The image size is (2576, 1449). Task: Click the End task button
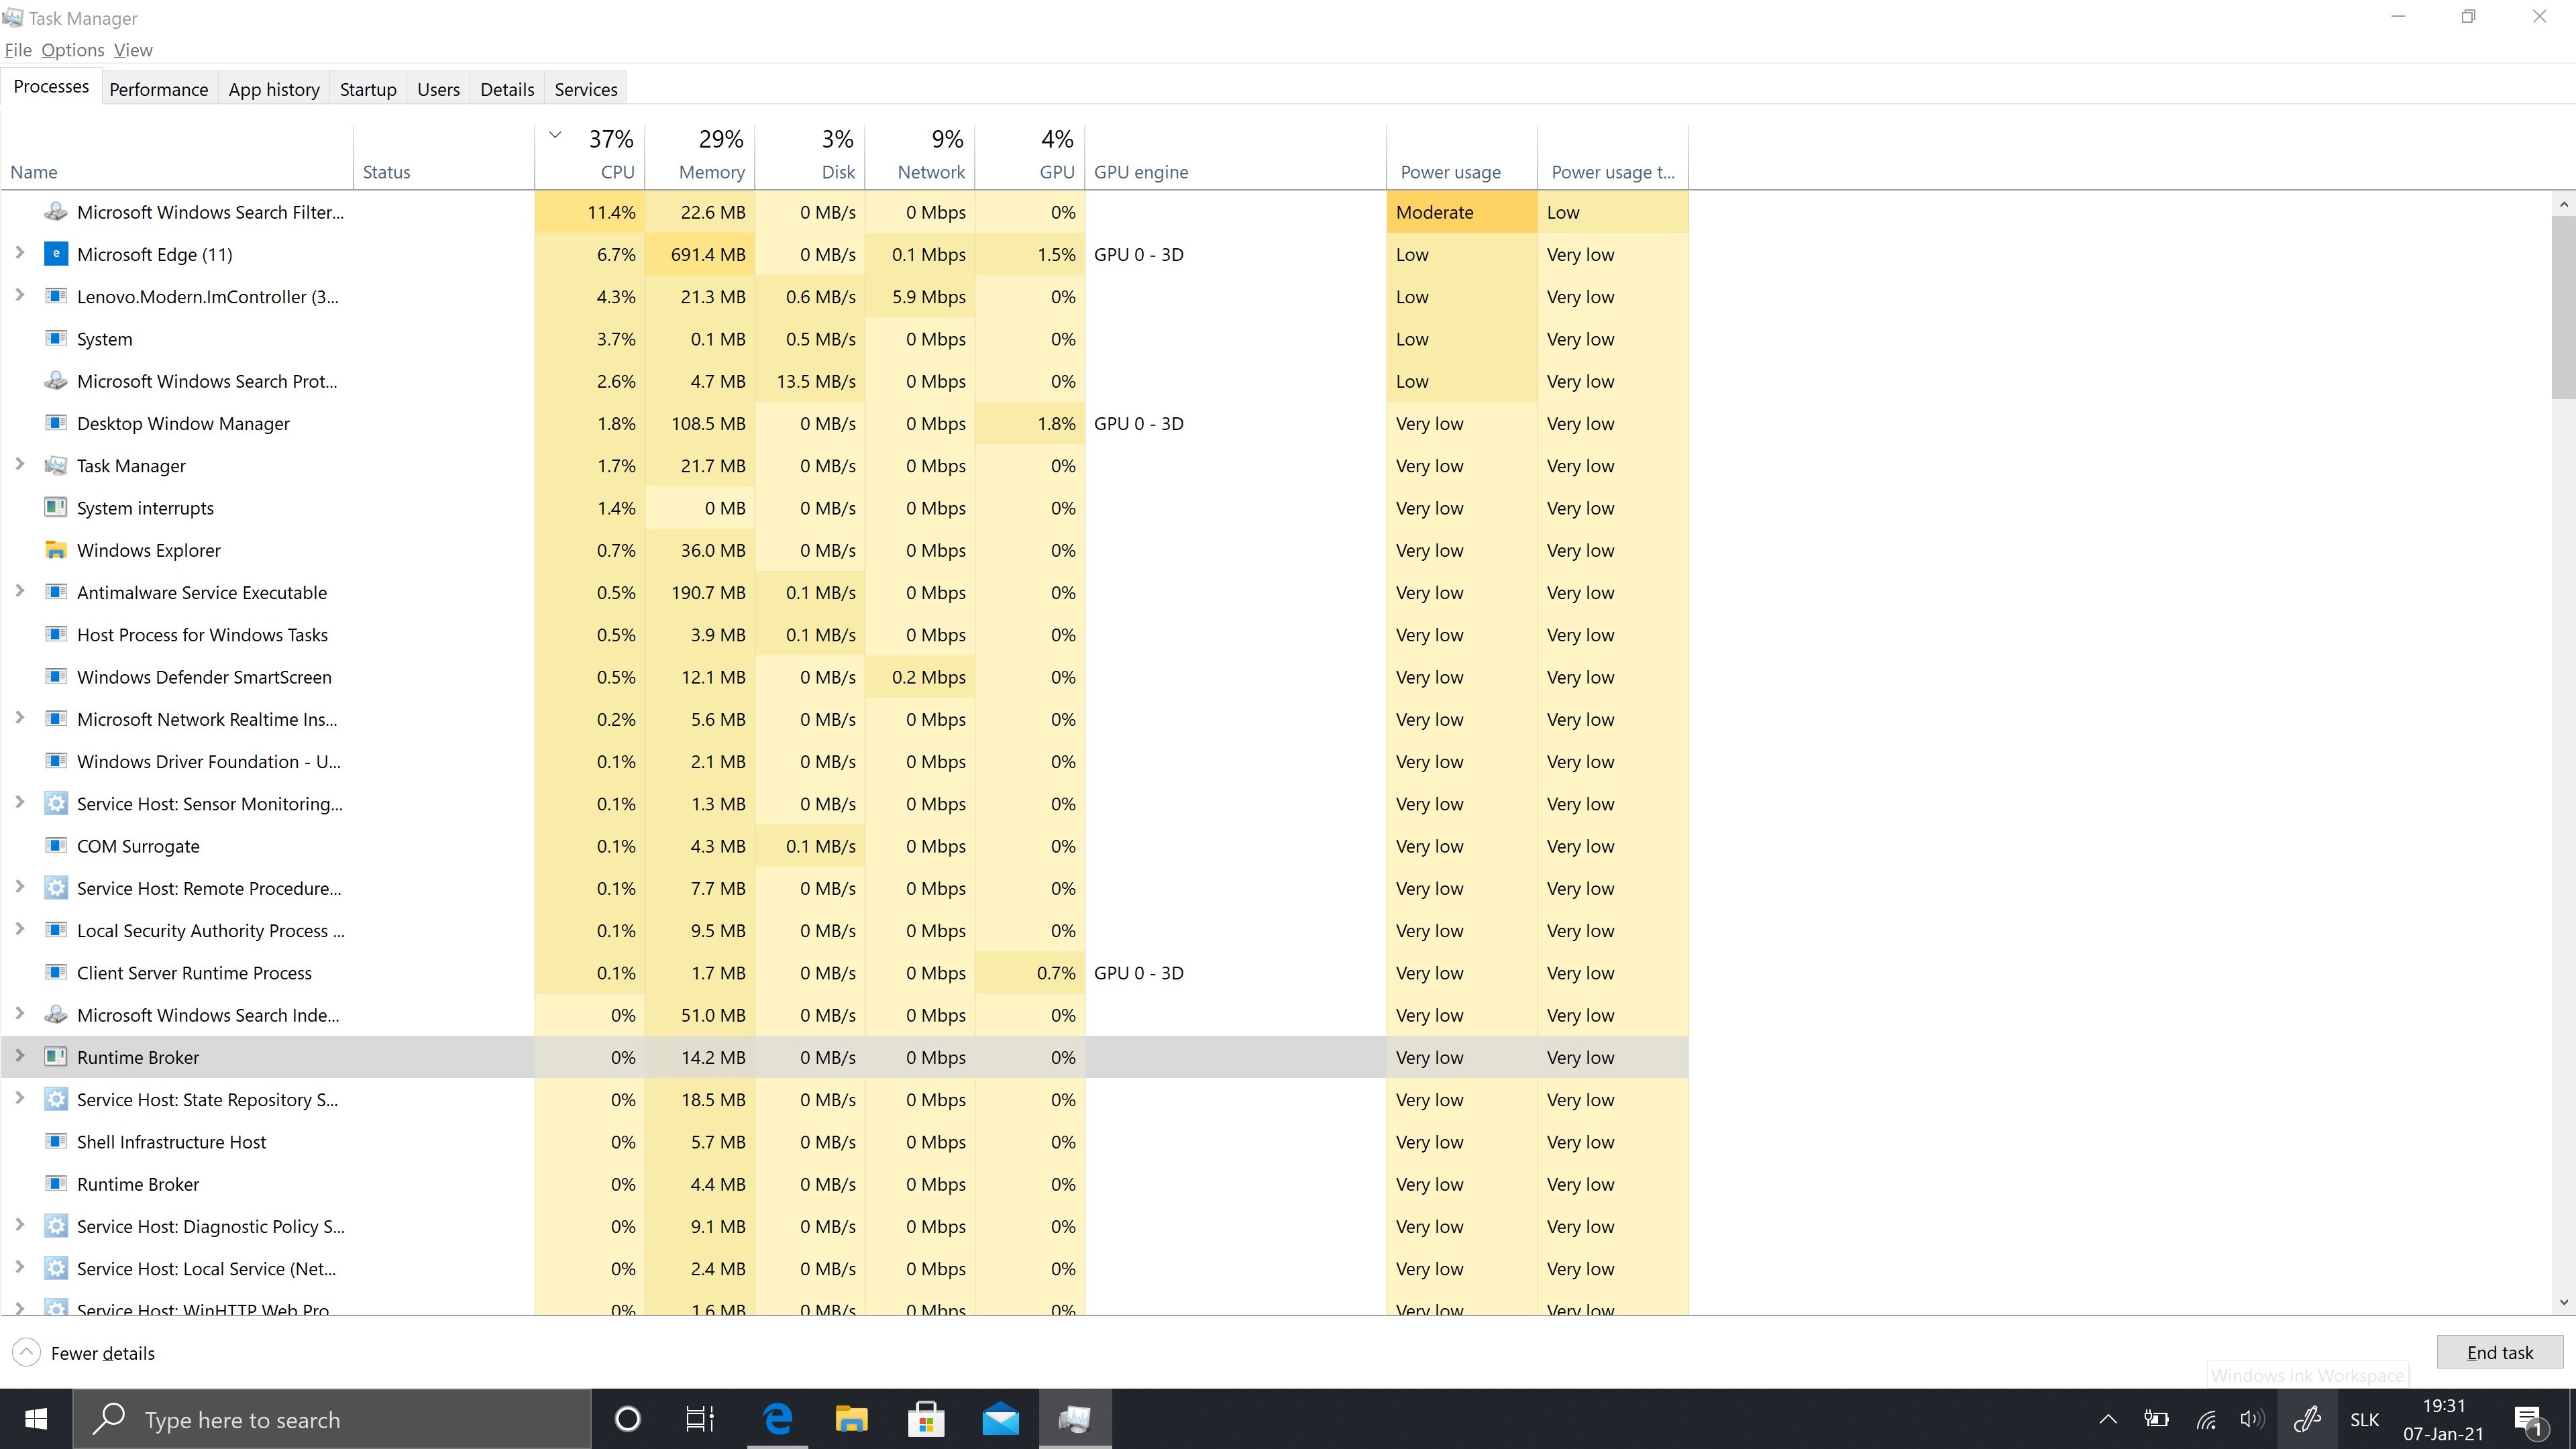click(x=2499, y=1353)
